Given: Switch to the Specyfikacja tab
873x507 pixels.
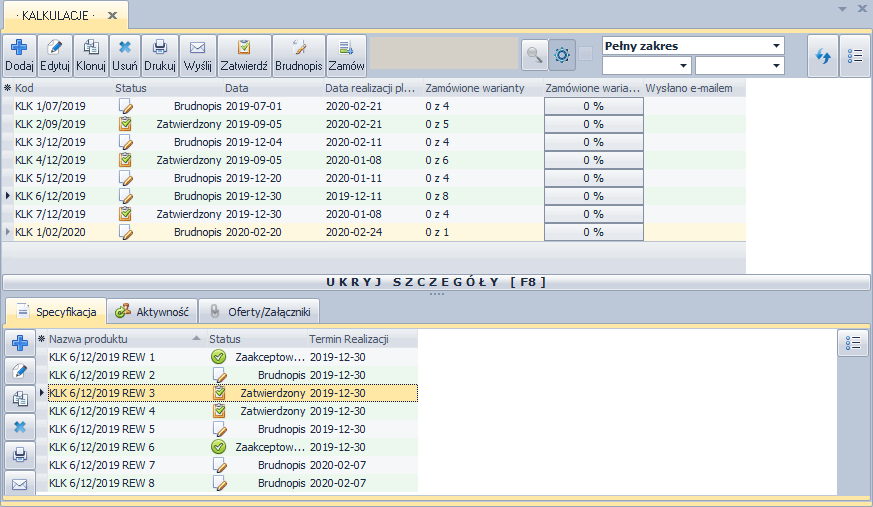Looking at the screenshot, I should click(x=56, y=312).
